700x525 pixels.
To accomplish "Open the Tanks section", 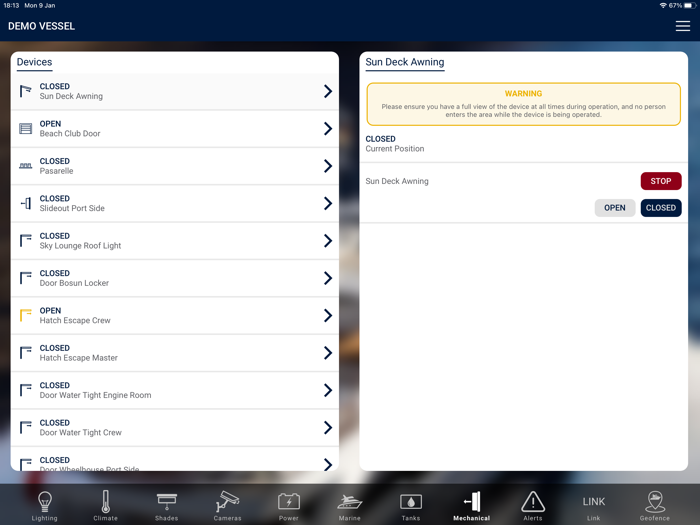I will tap(411, 505).
